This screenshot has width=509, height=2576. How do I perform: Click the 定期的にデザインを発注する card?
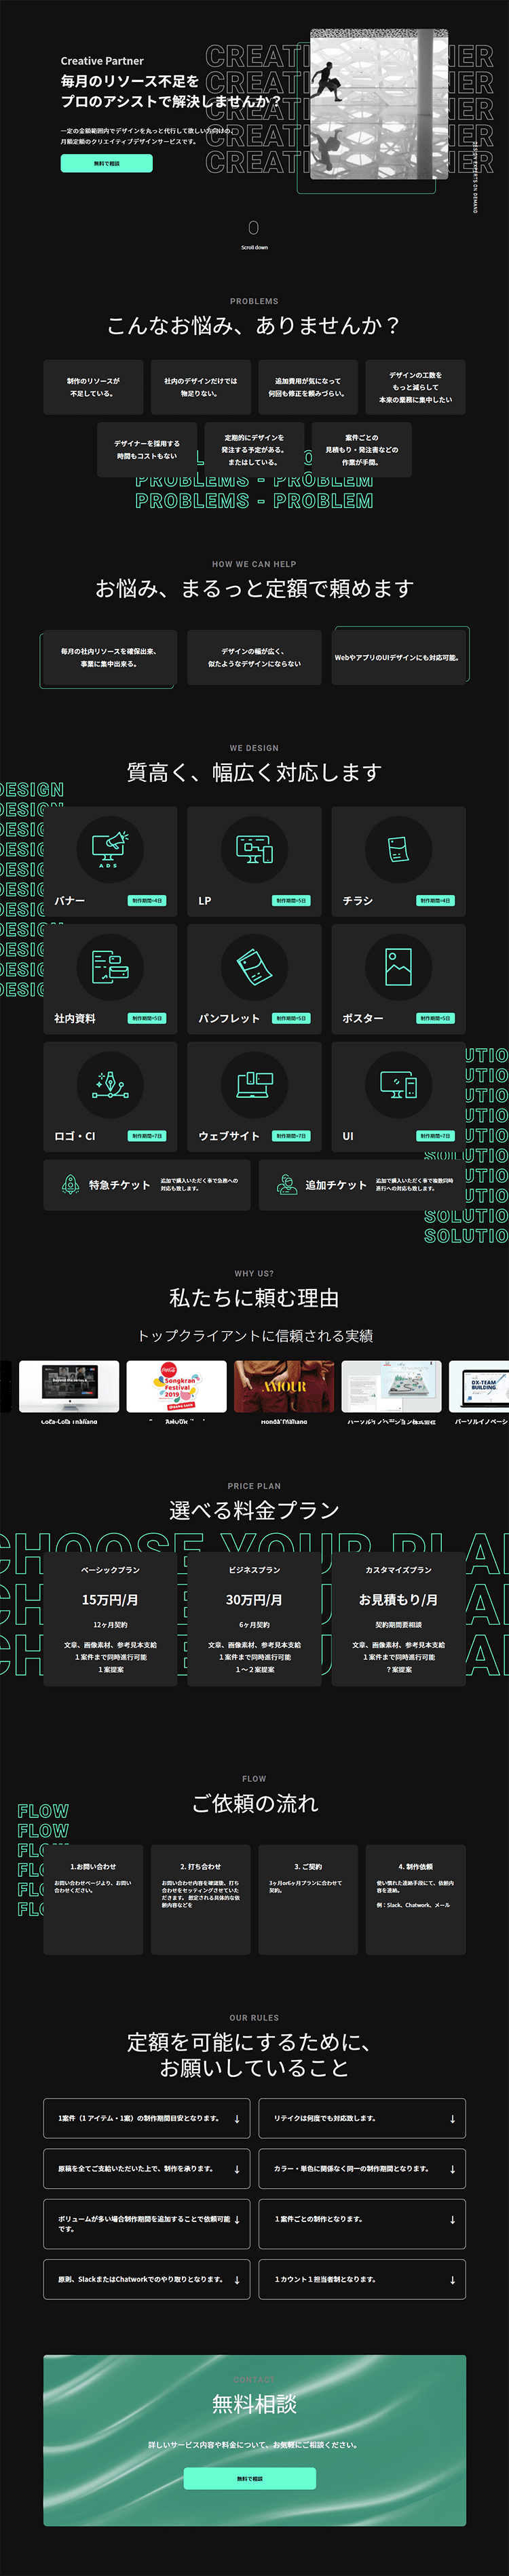[254, 449]
